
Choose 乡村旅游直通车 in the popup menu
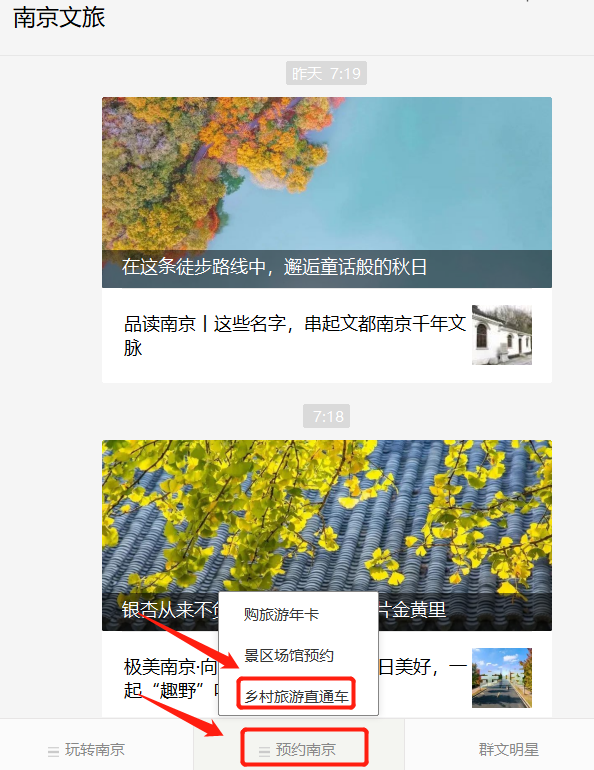(296, 696)
